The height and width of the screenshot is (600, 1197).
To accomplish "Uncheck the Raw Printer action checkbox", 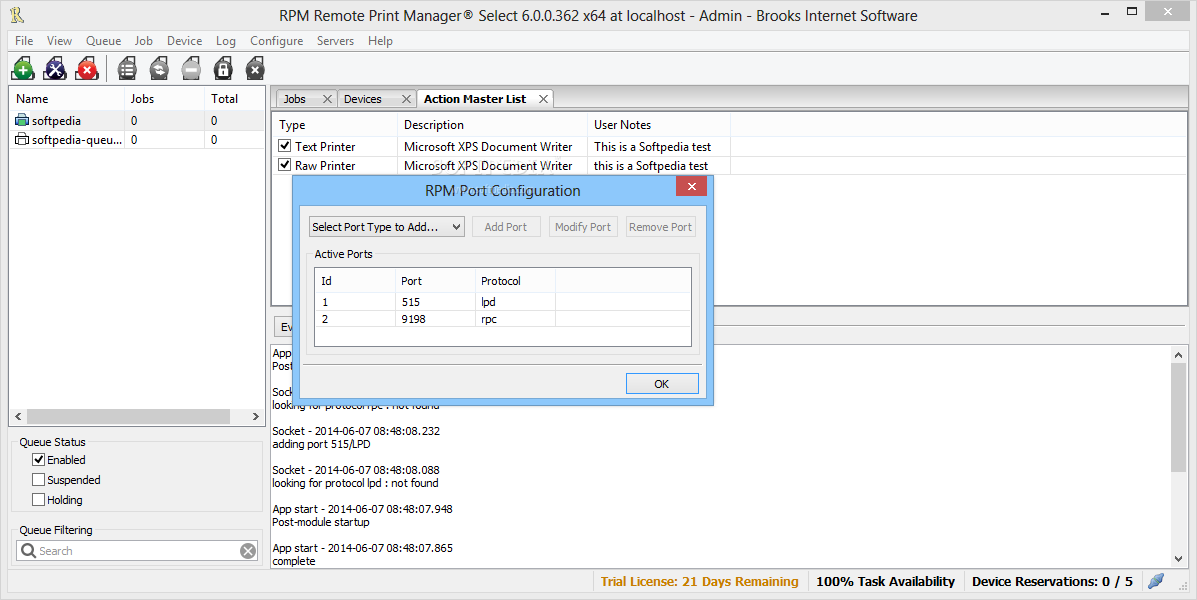I will pyautogui.click(x=285, y=165).
